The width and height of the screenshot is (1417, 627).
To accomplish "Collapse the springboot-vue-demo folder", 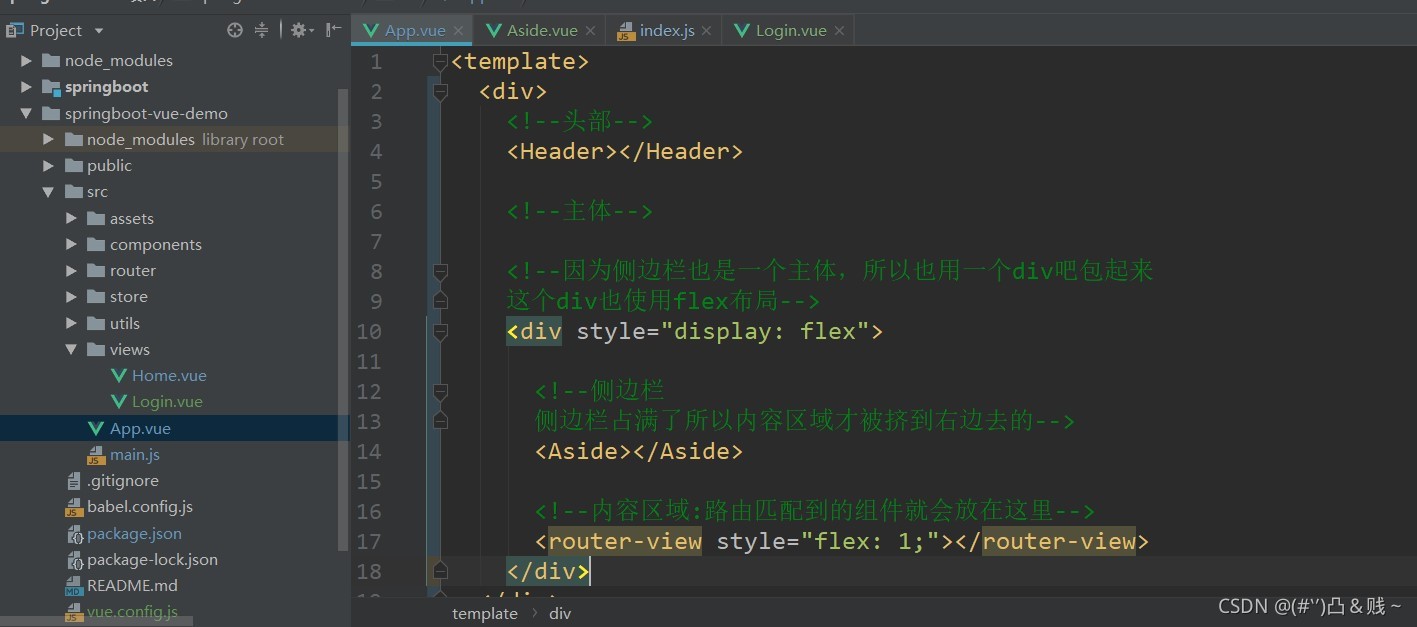I will point(26,114).
